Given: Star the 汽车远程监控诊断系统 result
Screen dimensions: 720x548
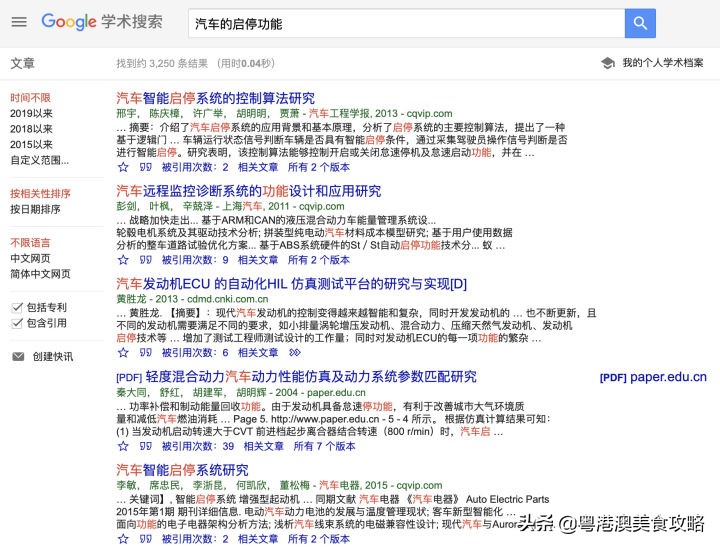Looking at the screenshot, I should (x=123, y=260).
